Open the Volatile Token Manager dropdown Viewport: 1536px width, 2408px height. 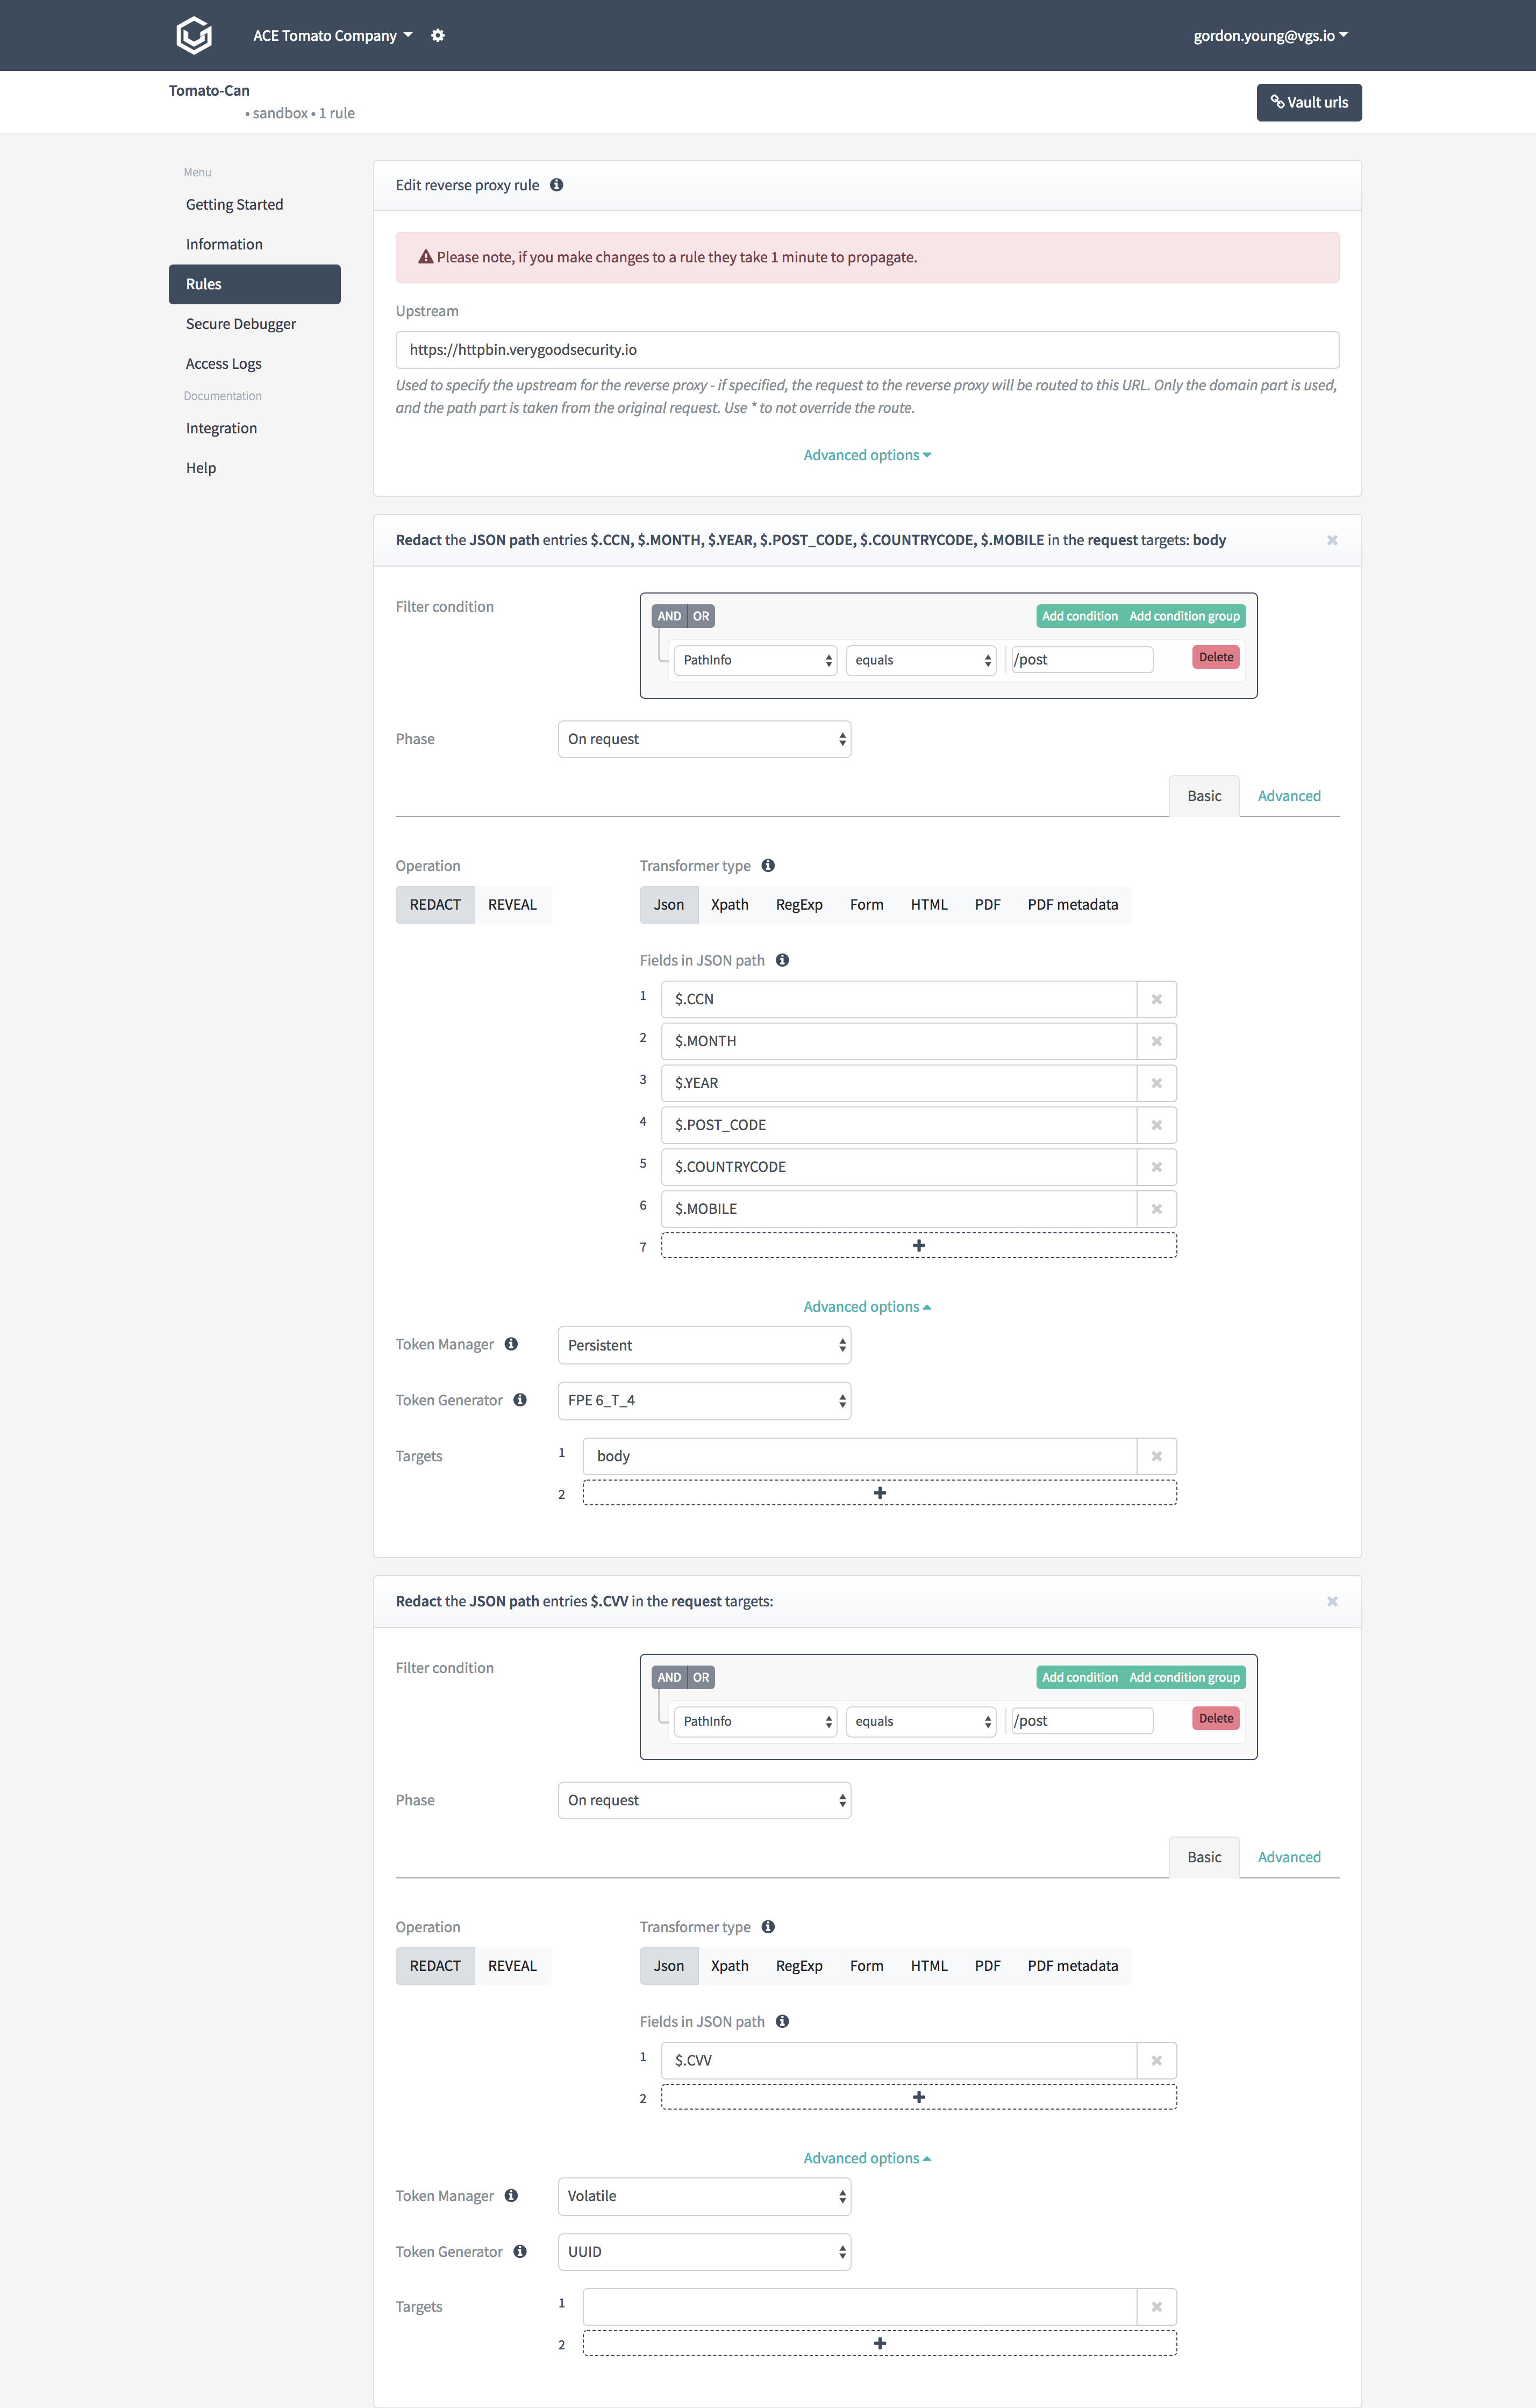(704, 2196)
